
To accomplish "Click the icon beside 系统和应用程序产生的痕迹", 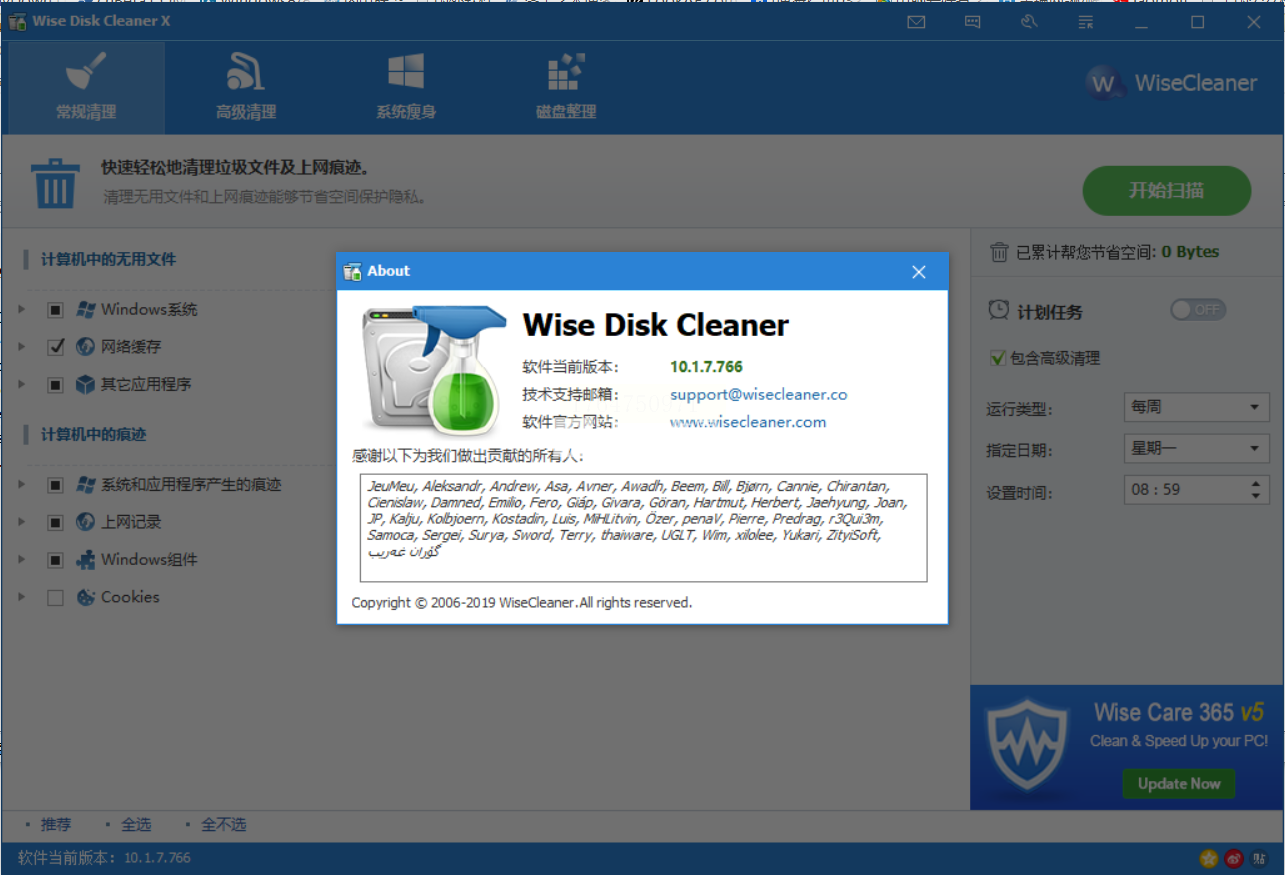I will coord(86,485).
